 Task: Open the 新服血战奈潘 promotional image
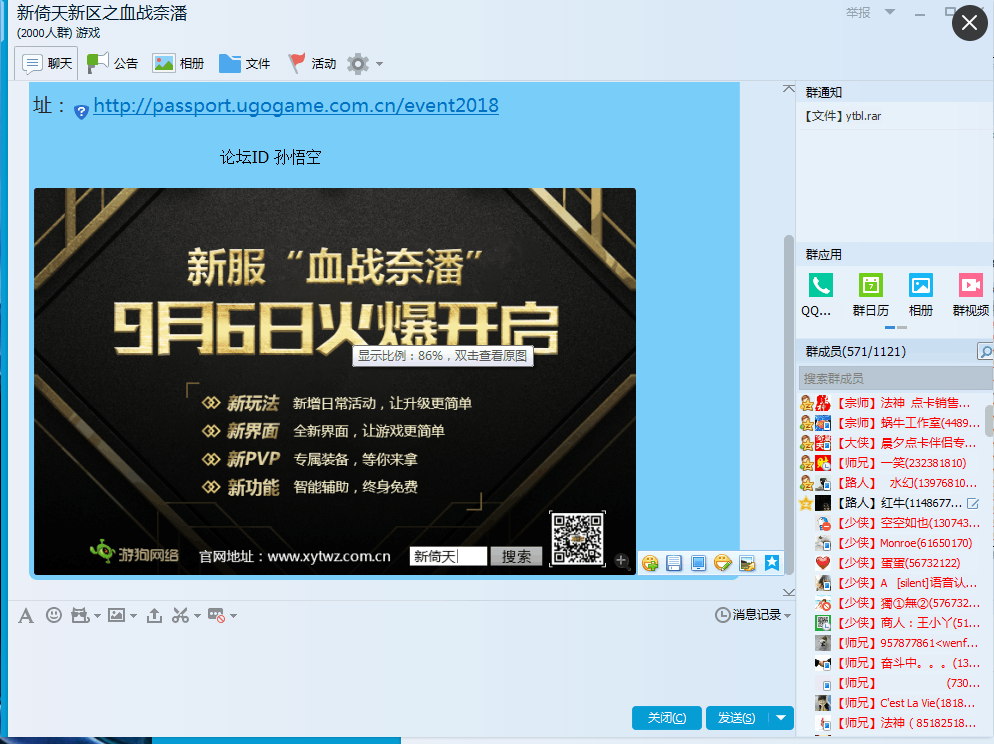(335, 382)
